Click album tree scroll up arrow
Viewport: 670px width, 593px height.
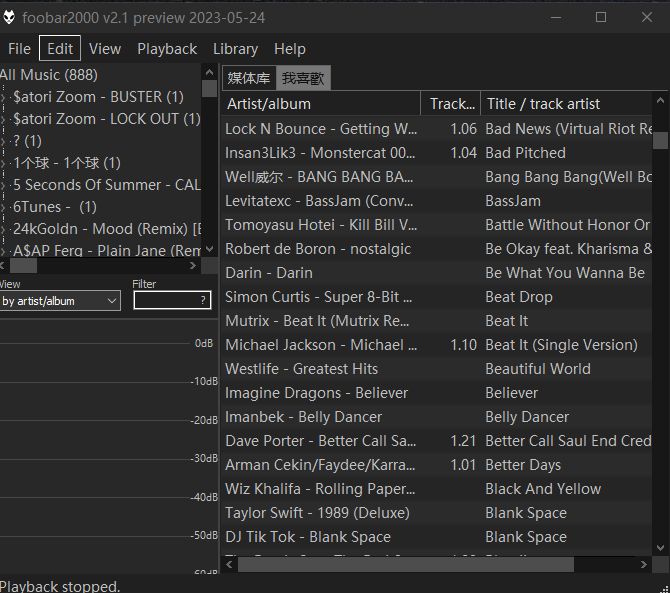click(x=209, y=72)
